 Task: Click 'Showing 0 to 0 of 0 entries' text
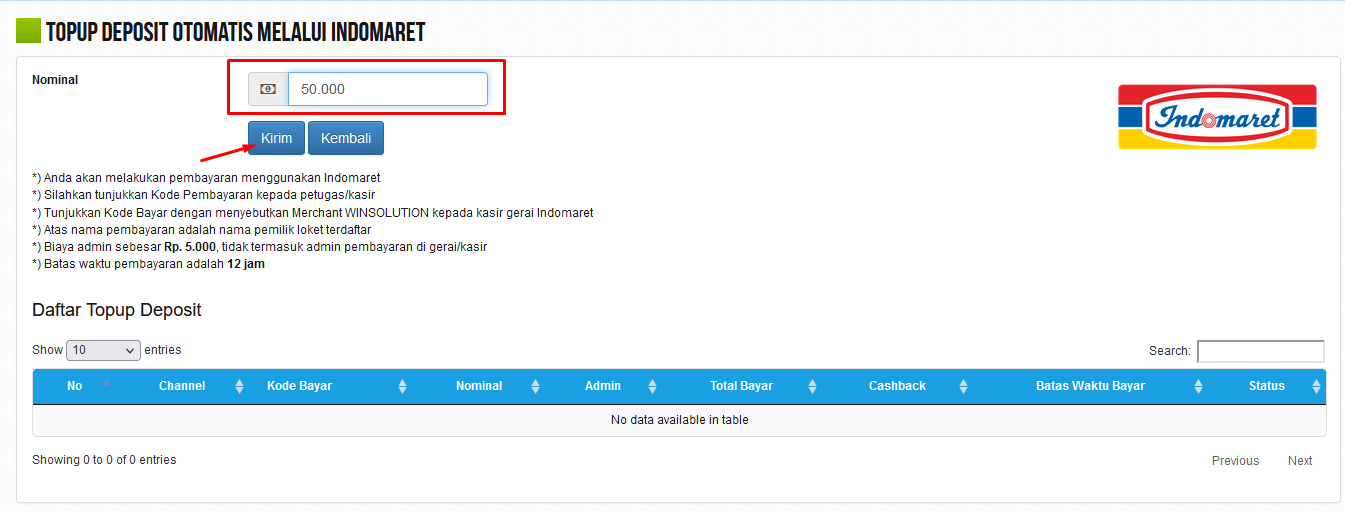(x=104, y=460)
